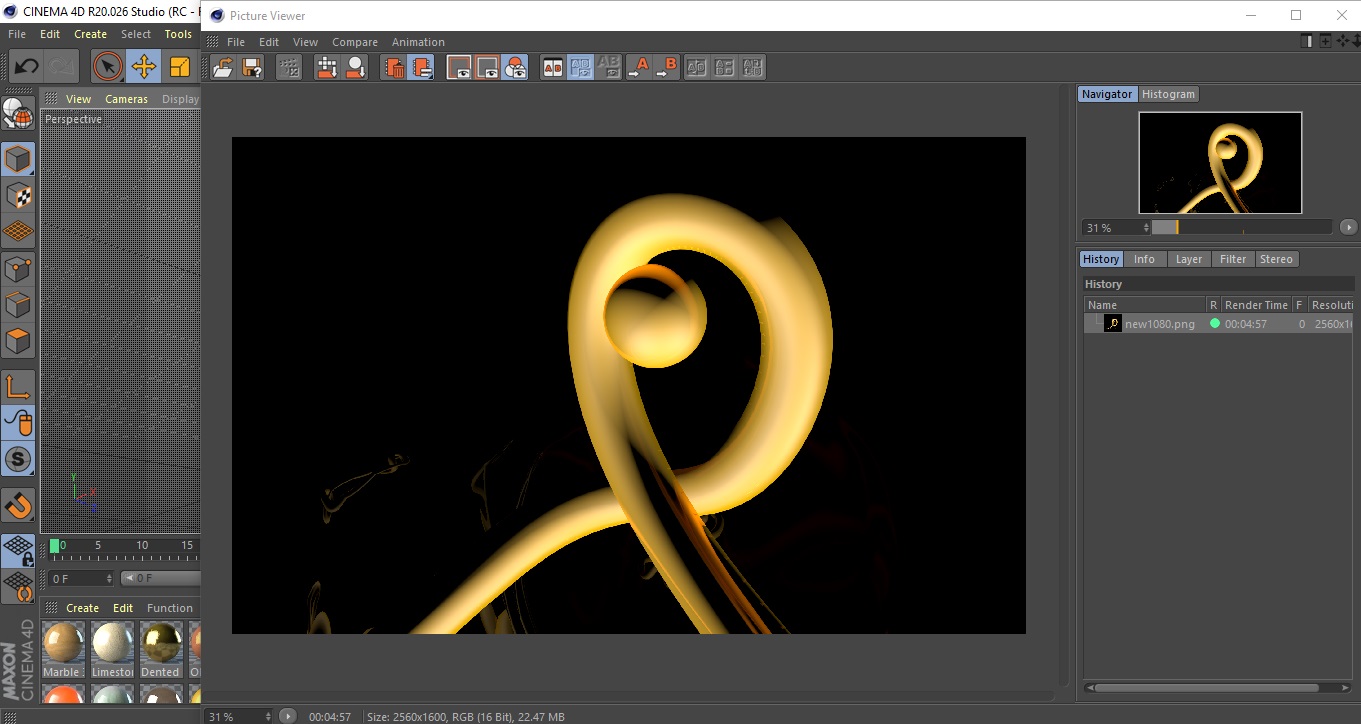Switch to the Navigator tab

1107,94
